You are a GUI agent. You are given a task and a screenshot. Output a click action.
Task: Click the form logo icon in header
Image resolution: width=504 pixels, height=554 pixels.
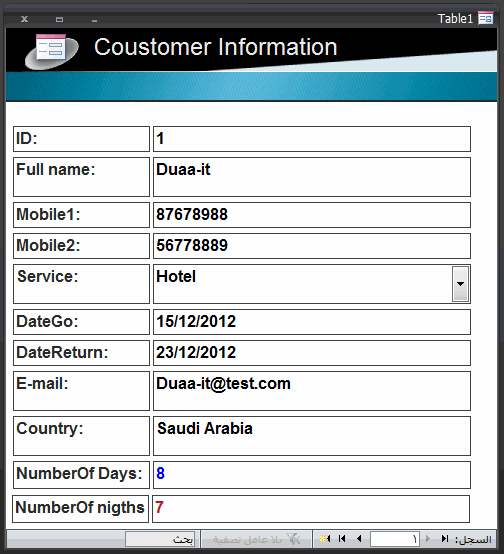(52, 51)
